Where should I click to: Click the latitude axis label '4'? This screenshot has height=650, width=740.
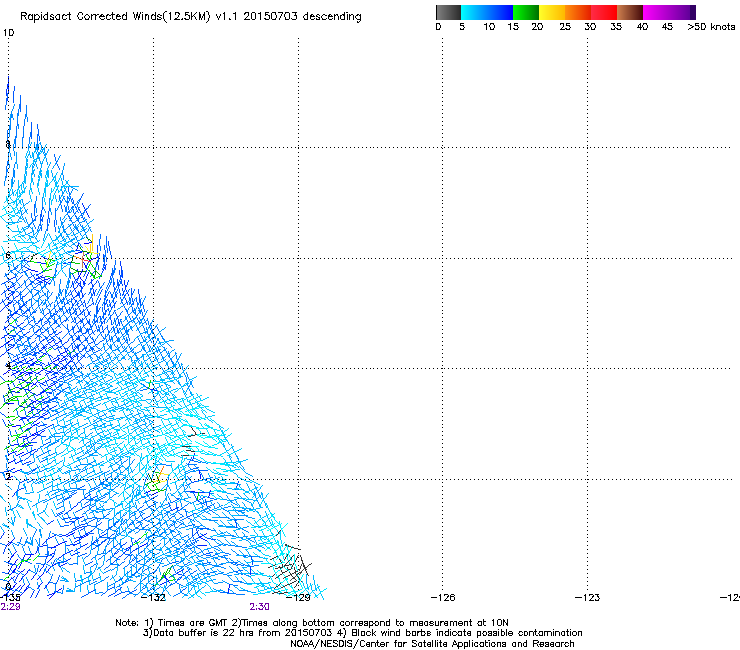click(8, 365)
